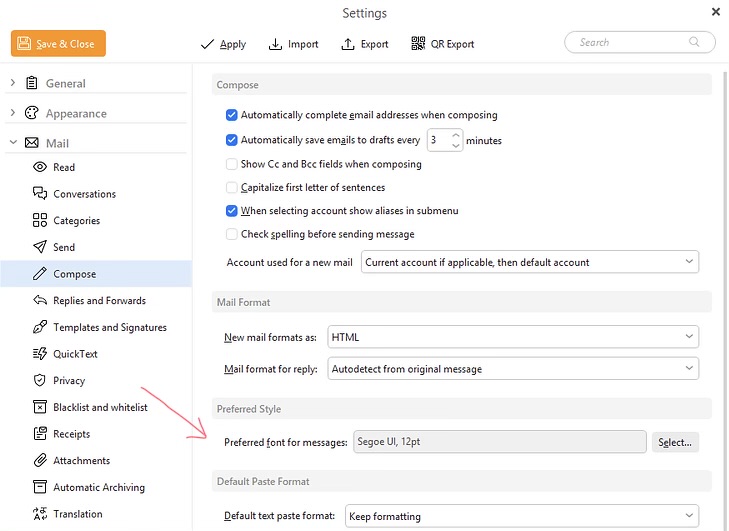Open the Read settings eye icon
Viewport: 729px width, 531px height.
(40, 167)
